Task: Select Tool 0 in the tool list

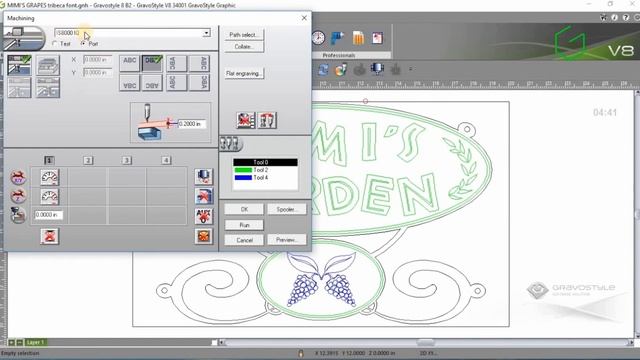Action: tap(265, 162)
